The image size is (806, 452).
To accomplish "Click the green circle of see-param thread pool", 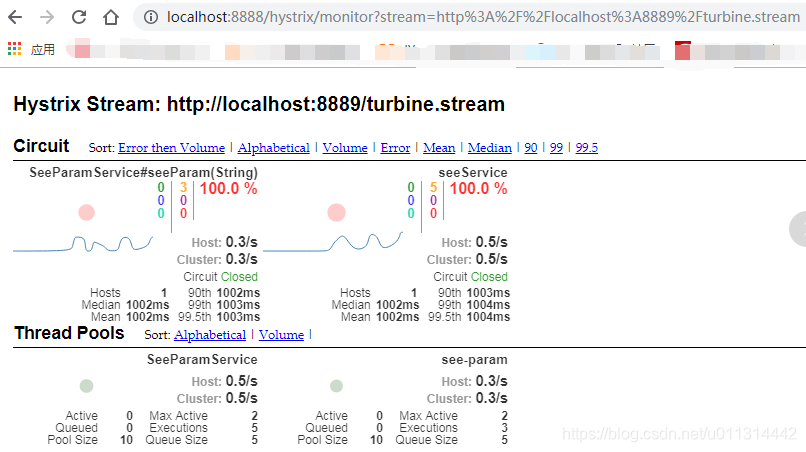I will pyautogui.click(x=336, y=386).
